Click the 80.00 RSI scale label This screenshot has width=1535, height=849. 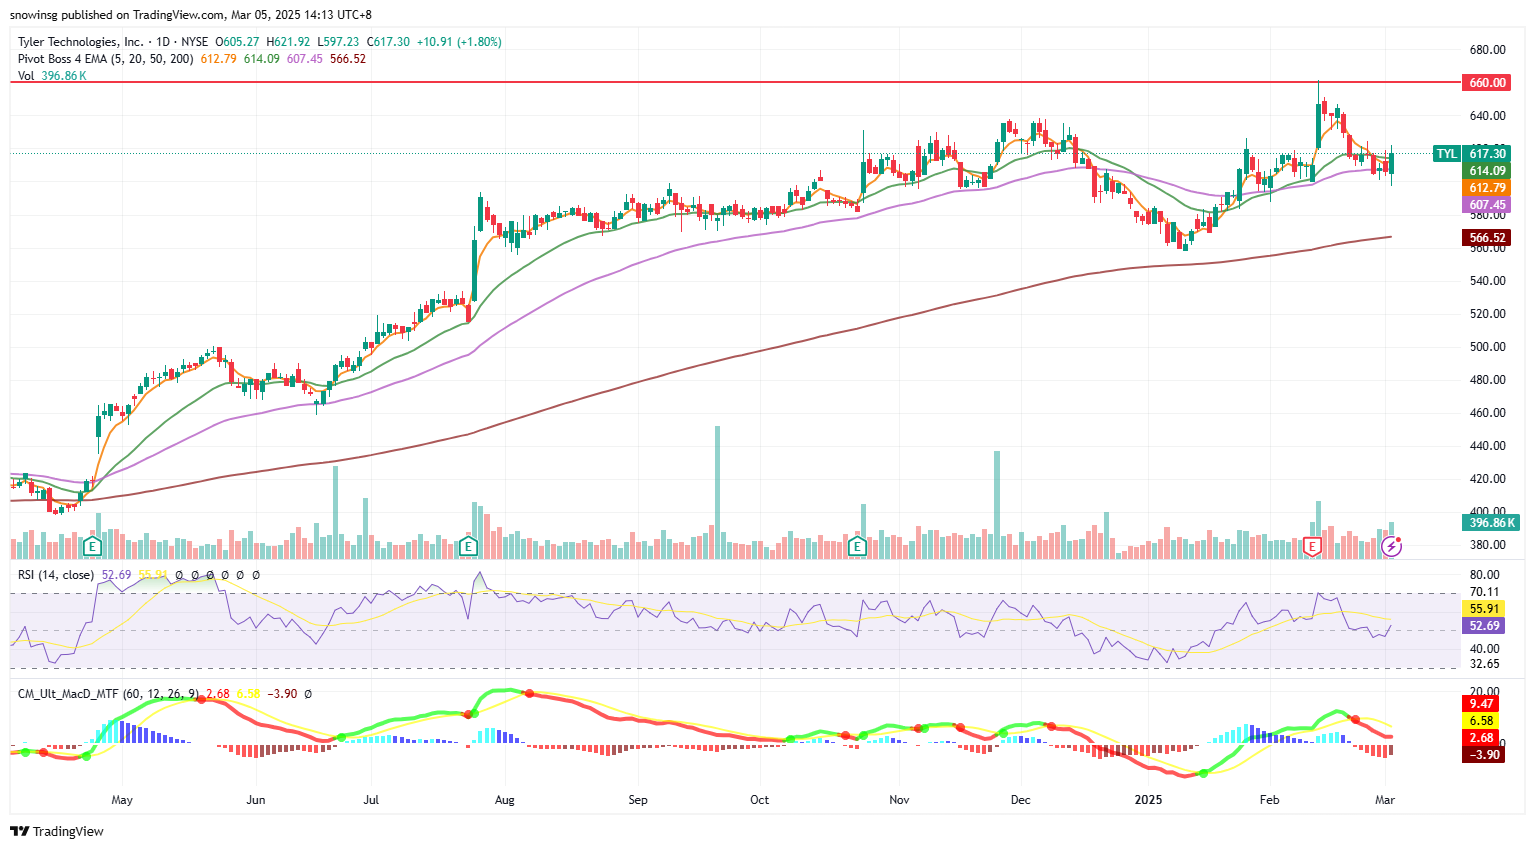click(x=1484, y=575)
